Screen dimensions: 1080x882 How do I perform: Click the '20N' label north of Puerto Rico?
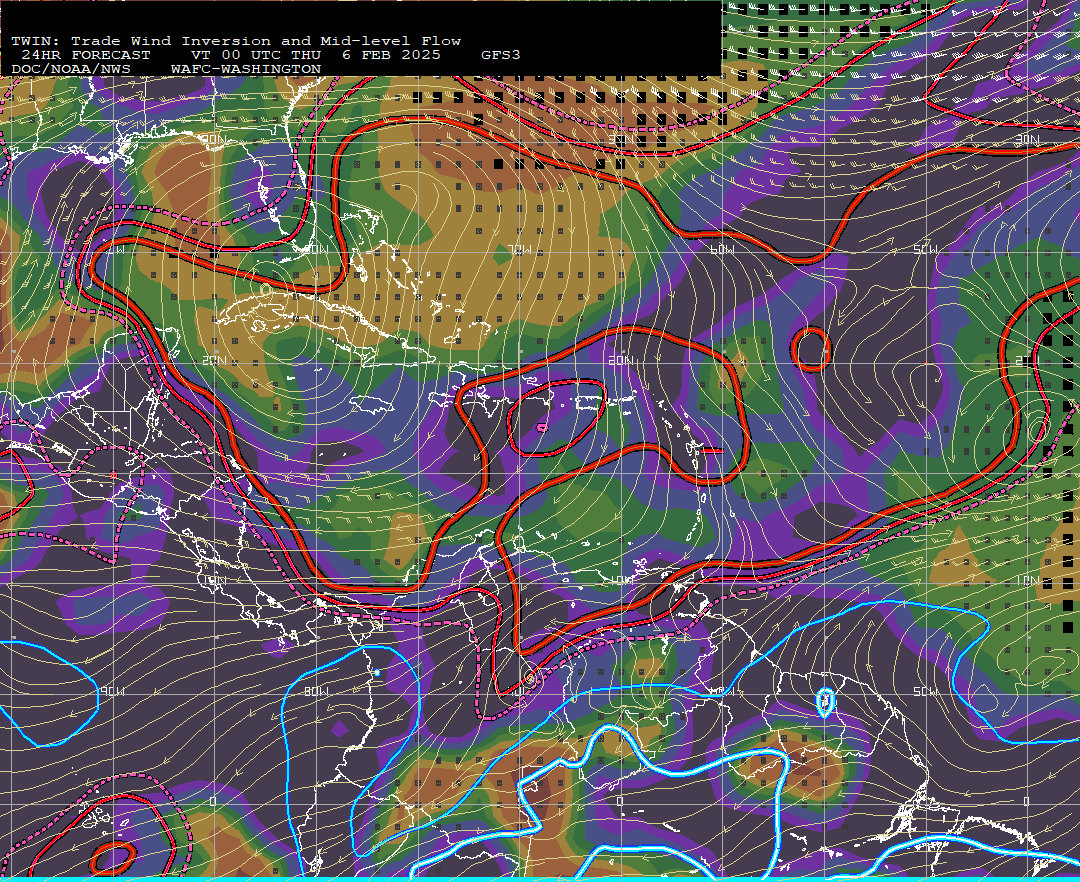pos(621,361)
